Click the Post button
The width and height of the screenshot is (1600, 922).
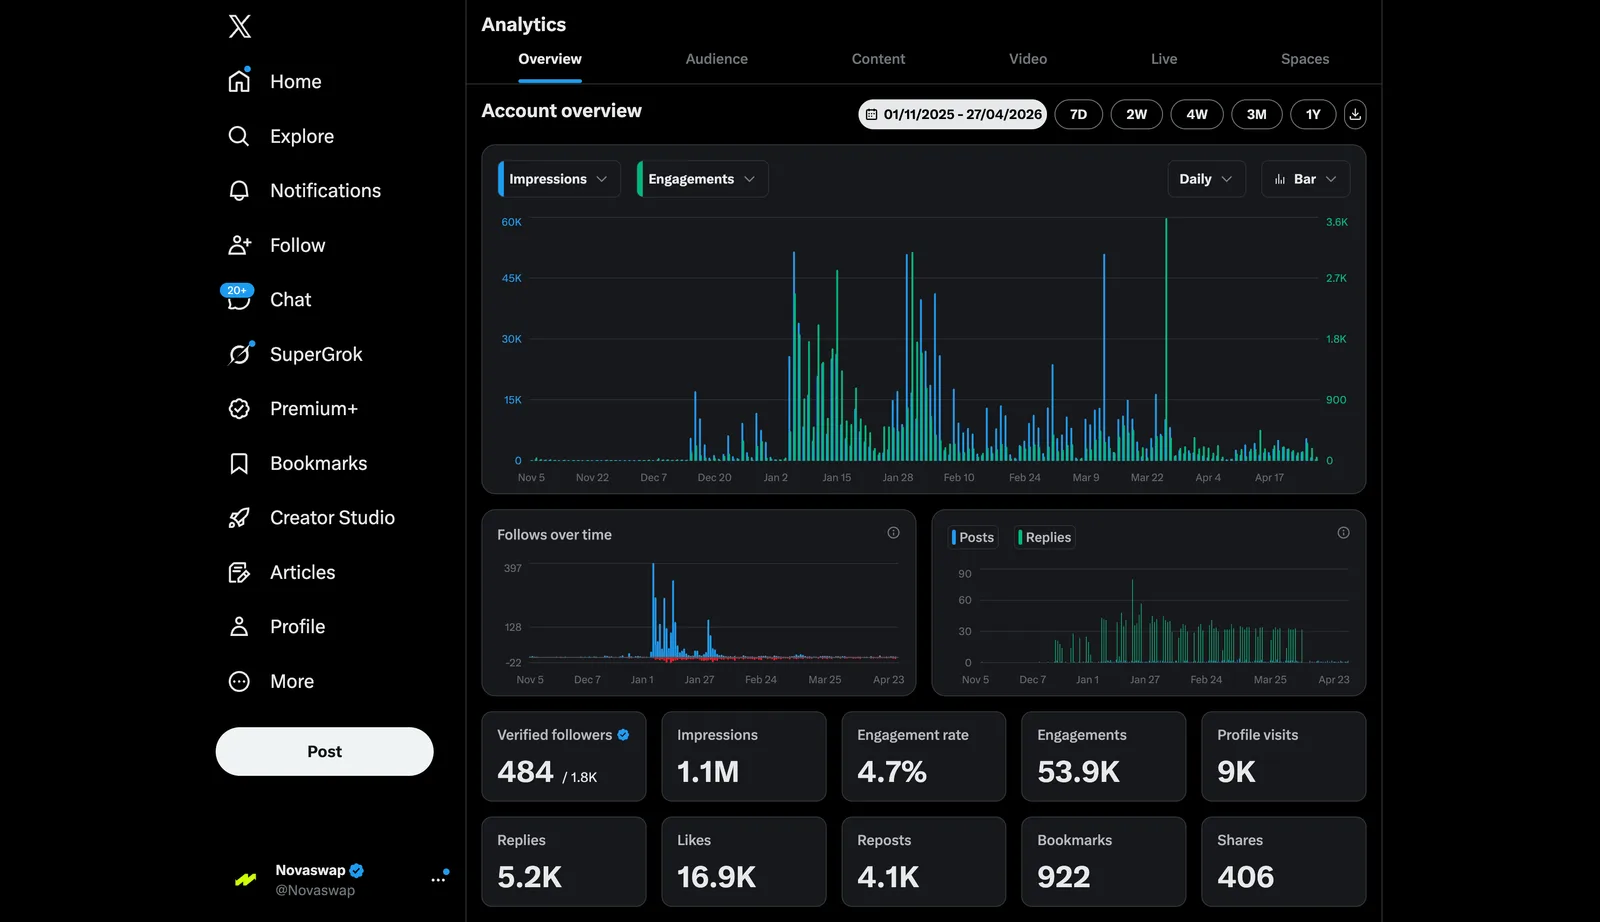[324, 751]
